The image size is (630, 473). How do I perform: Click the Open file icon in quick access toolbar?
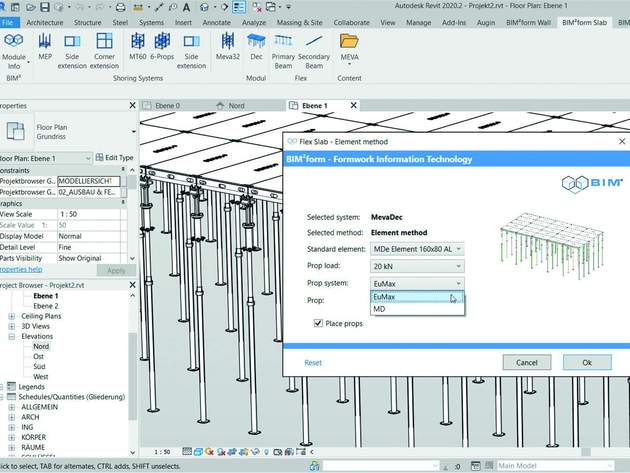pos(31,7)
